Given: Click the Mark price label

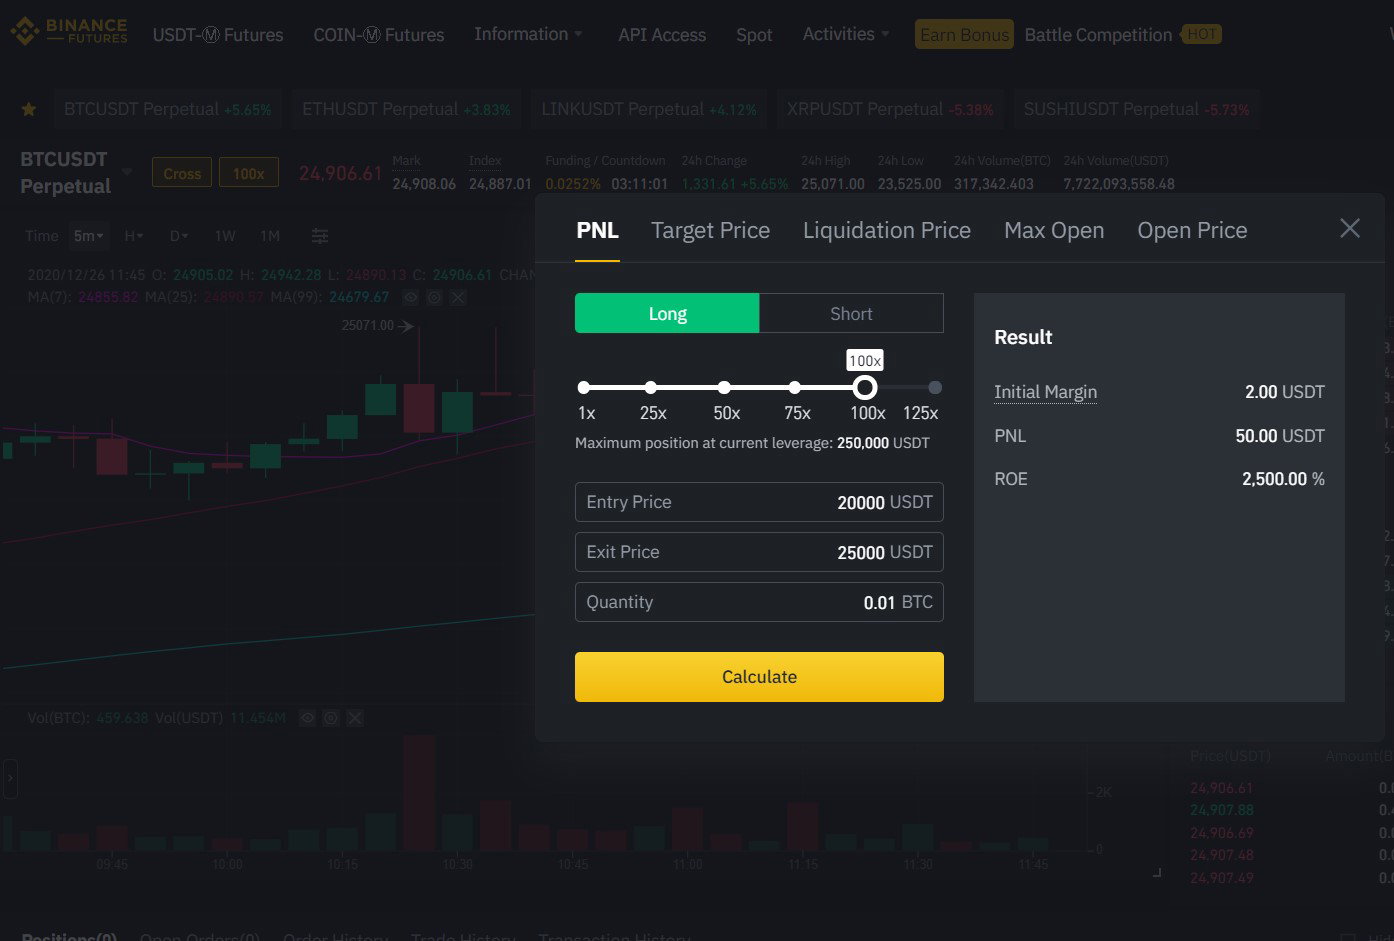Looking at the screenshot, I should pyautogui.click(x=407, y=160).
